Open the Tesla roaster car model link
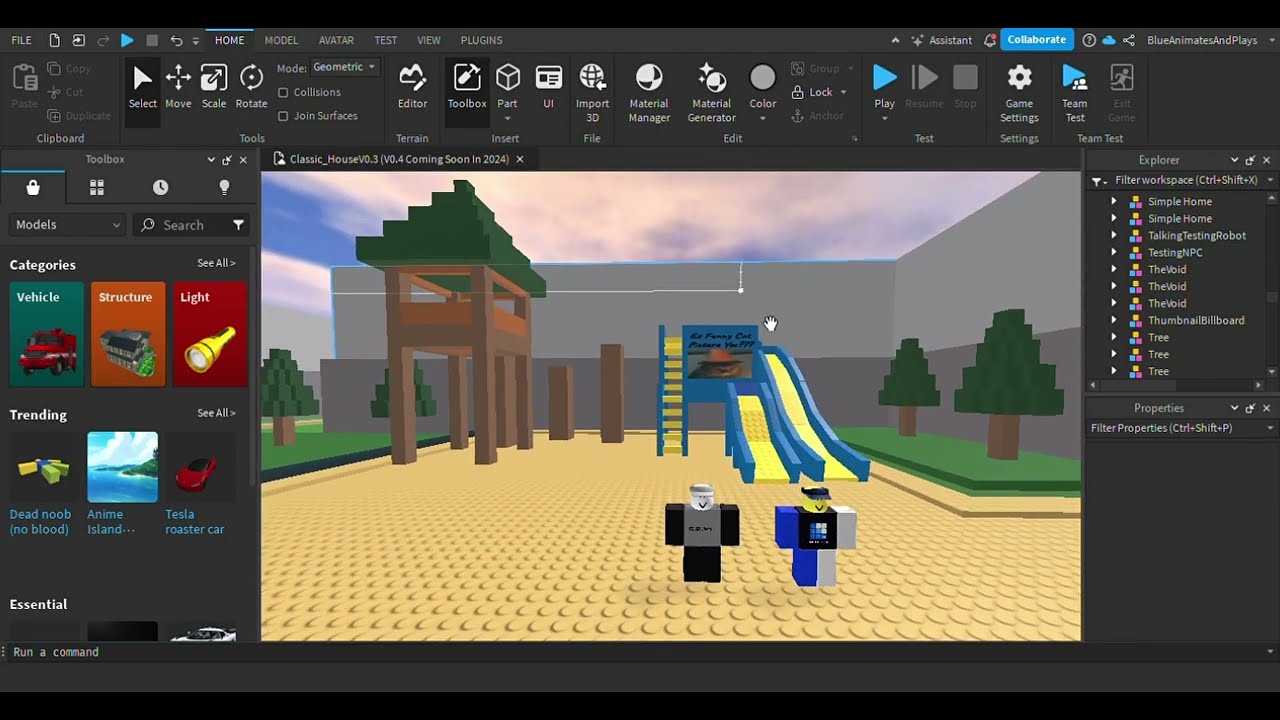Image resolution: width=1280 pixels, height=720 pixels. pos(195,522)
